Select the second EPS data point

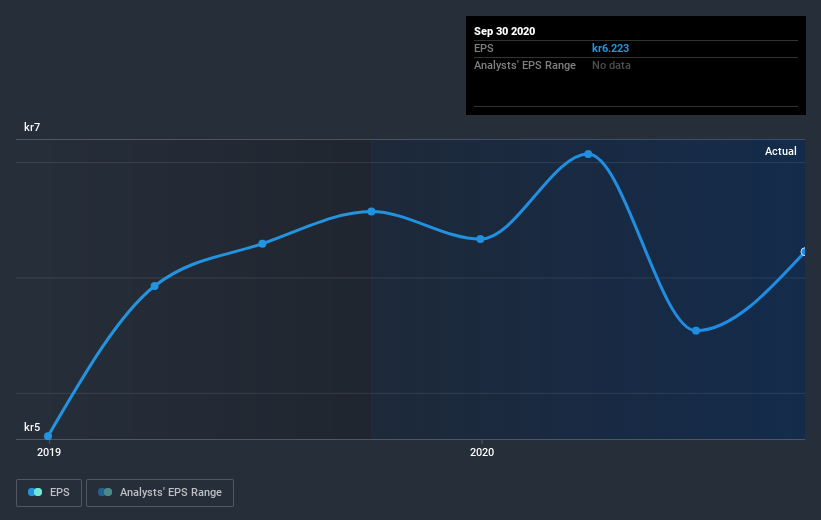pos(154,286)
